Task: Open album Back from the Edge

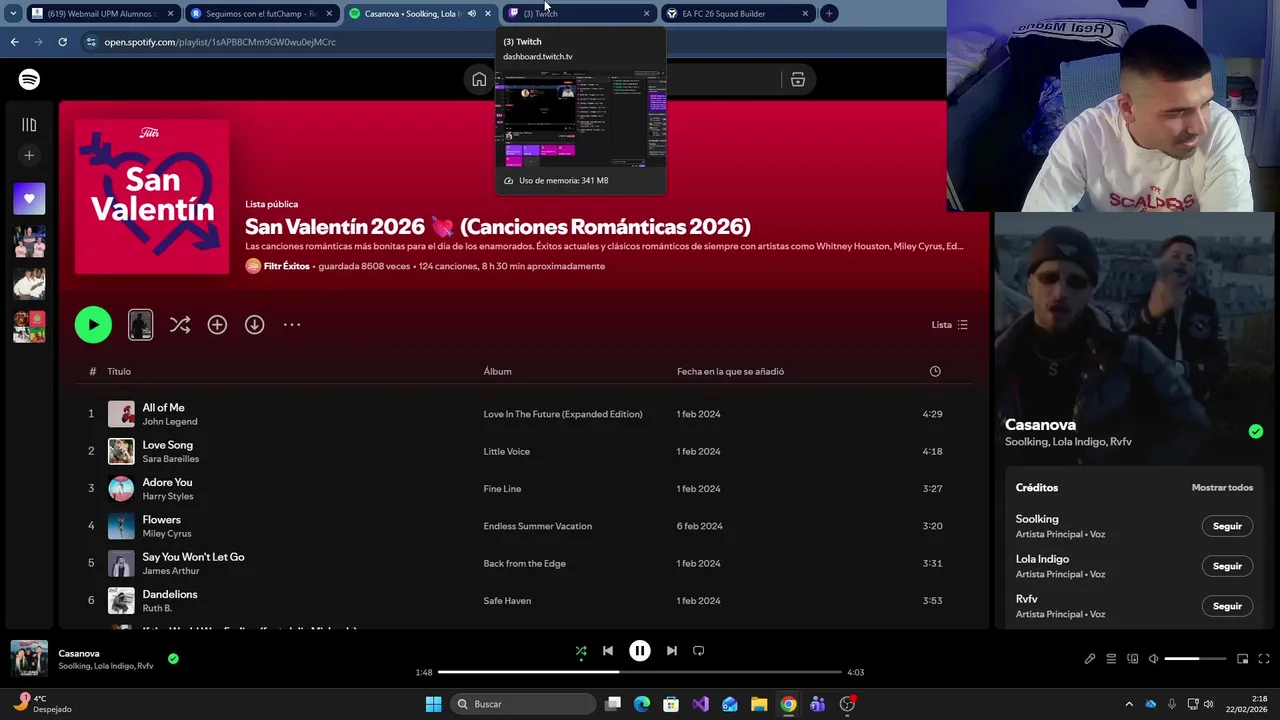Action: pyautogui.click(x=524, y=563)
